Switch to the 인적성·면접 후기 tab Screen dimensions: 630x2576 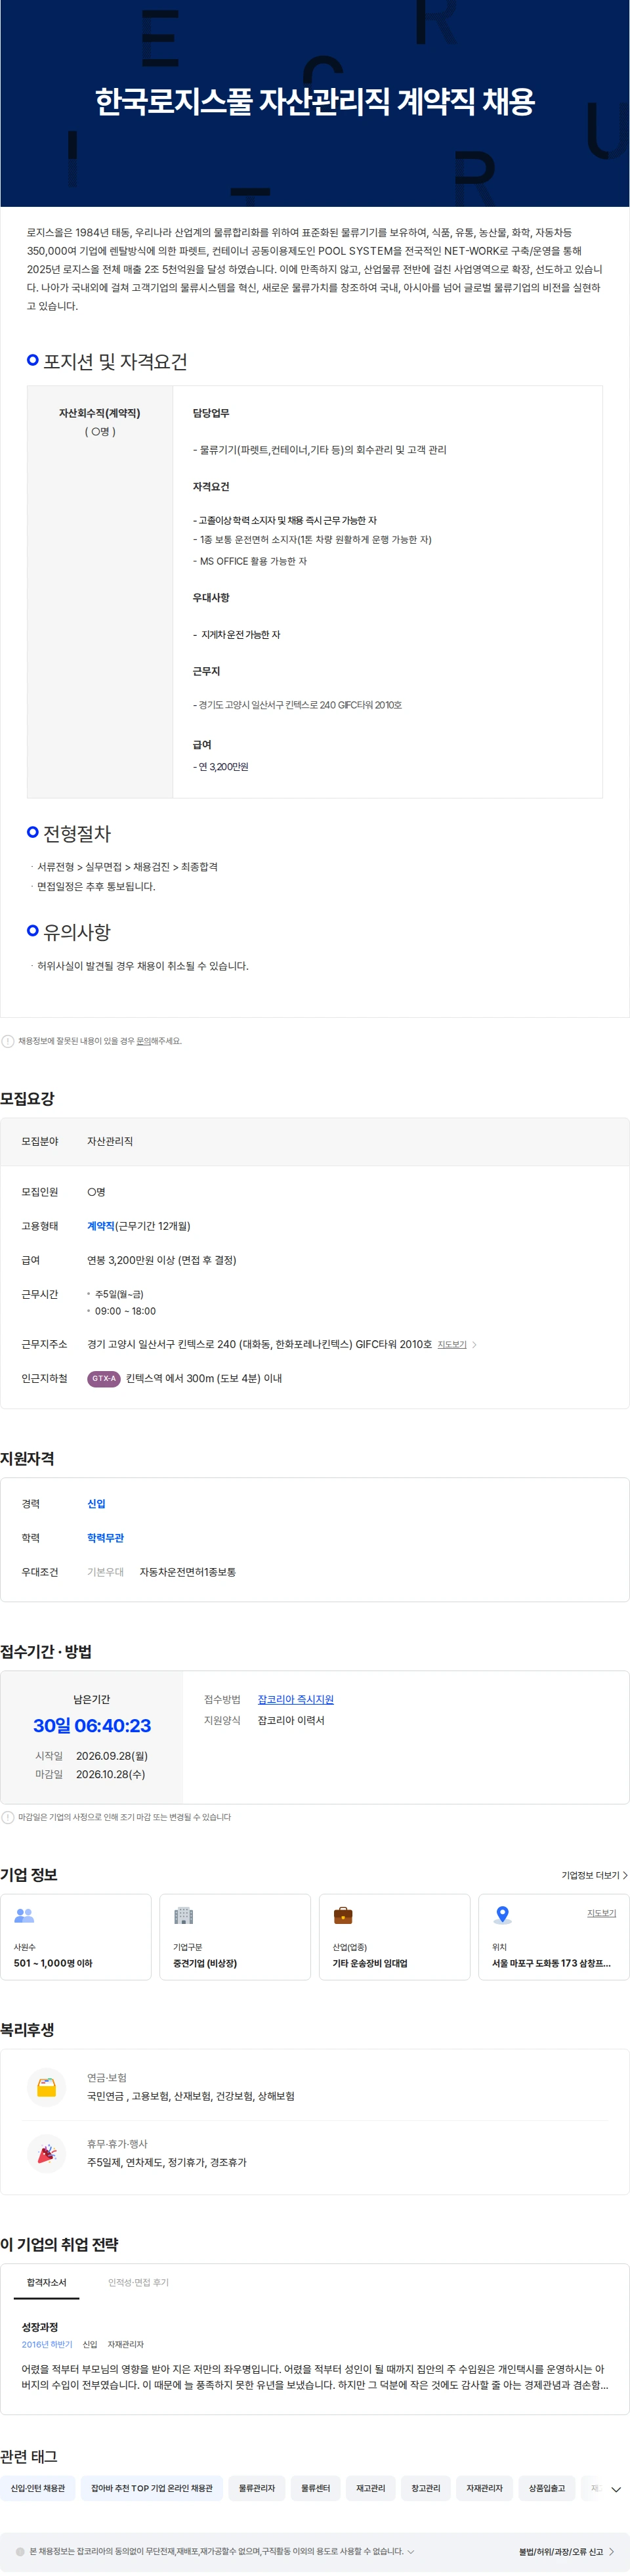(138, 2283)
